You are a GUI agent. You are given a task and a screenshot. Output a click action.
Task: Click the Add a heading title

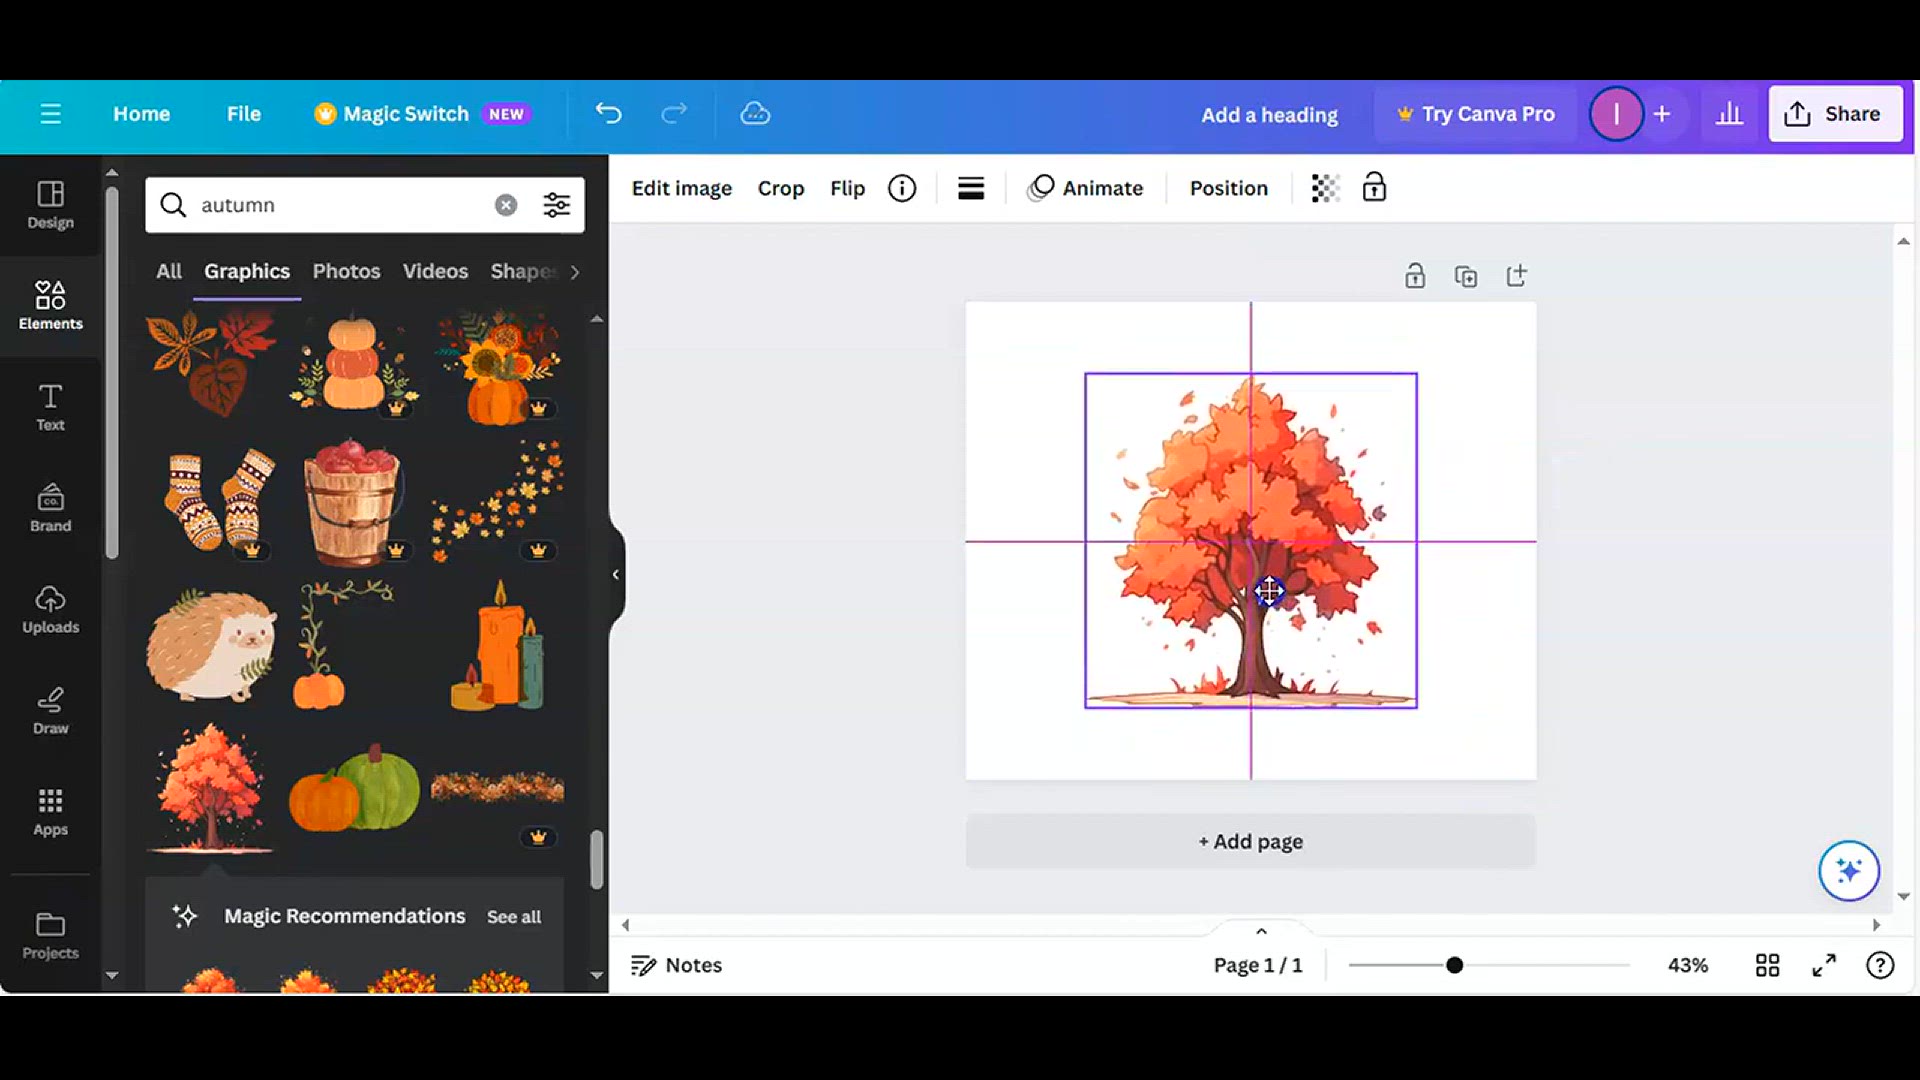pos(1269,115)
